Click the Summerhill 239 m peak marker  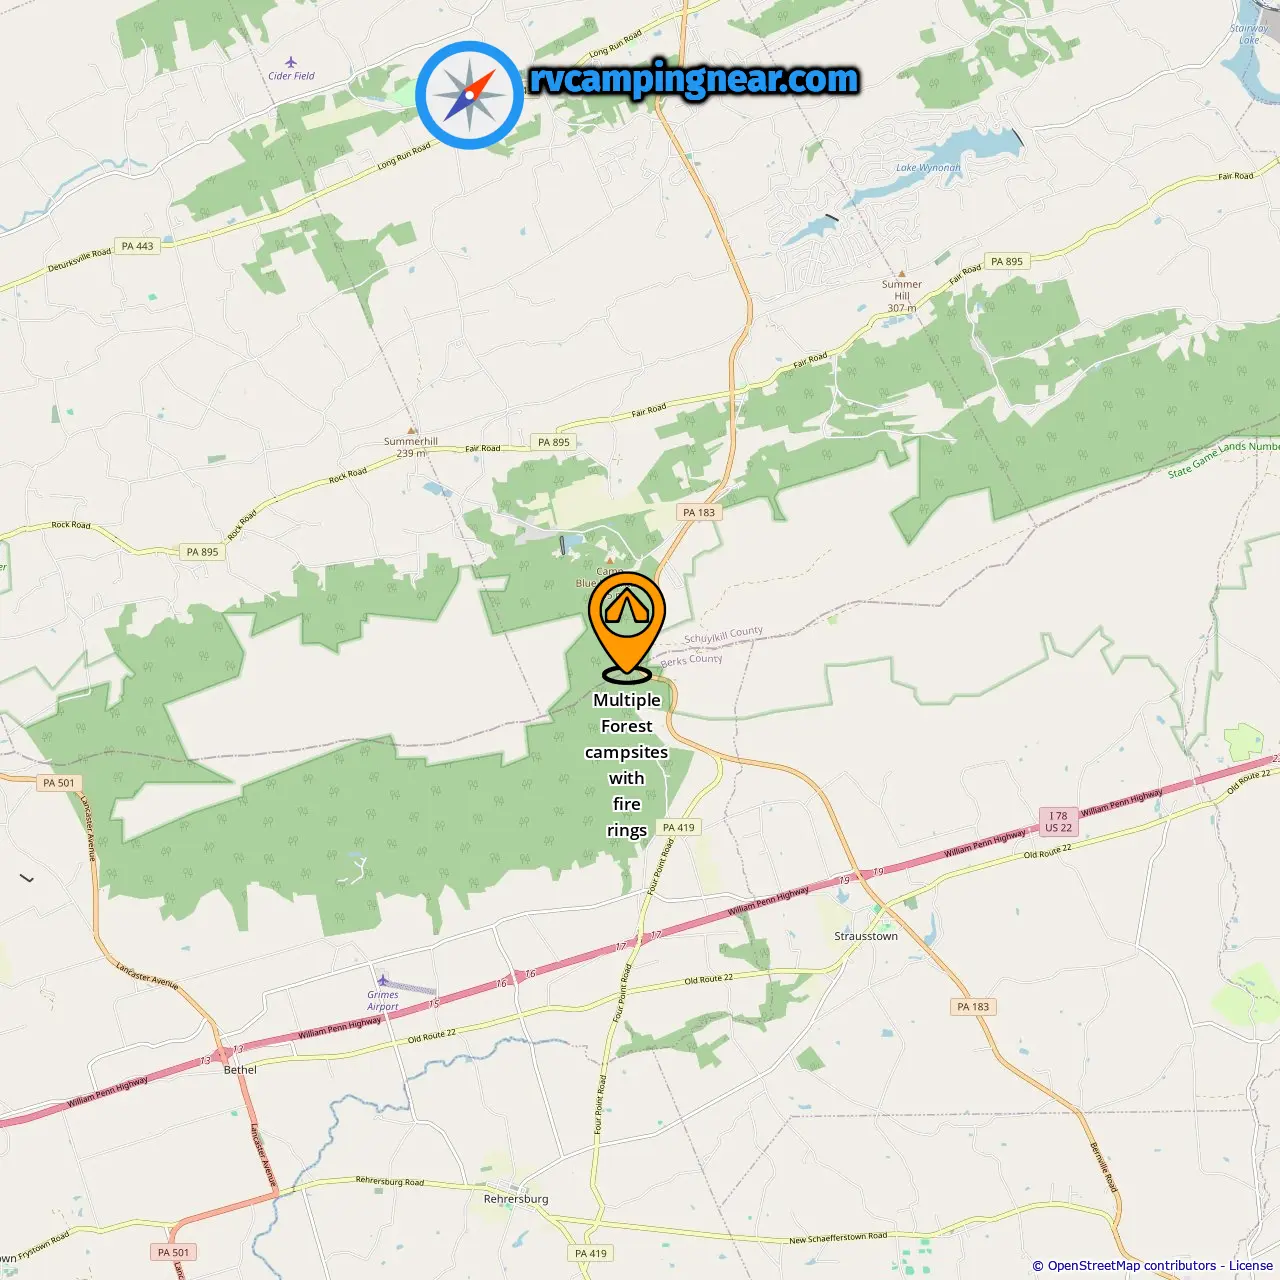(x=412, y=430)
